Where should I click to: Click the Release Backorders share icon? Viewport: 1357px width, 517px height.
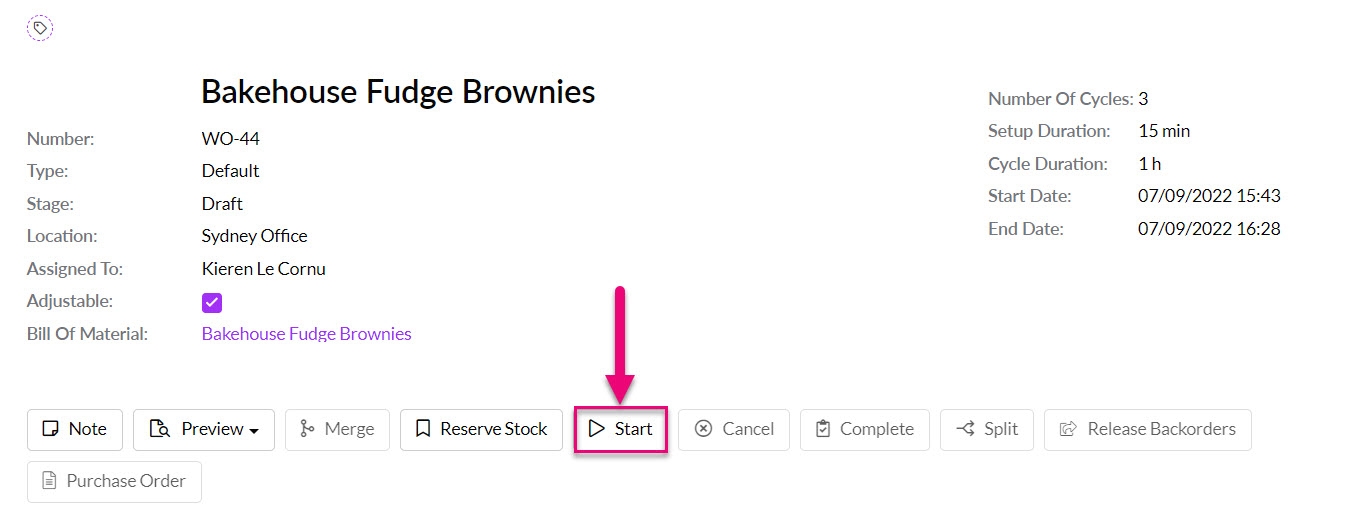tap(1068, 429)
